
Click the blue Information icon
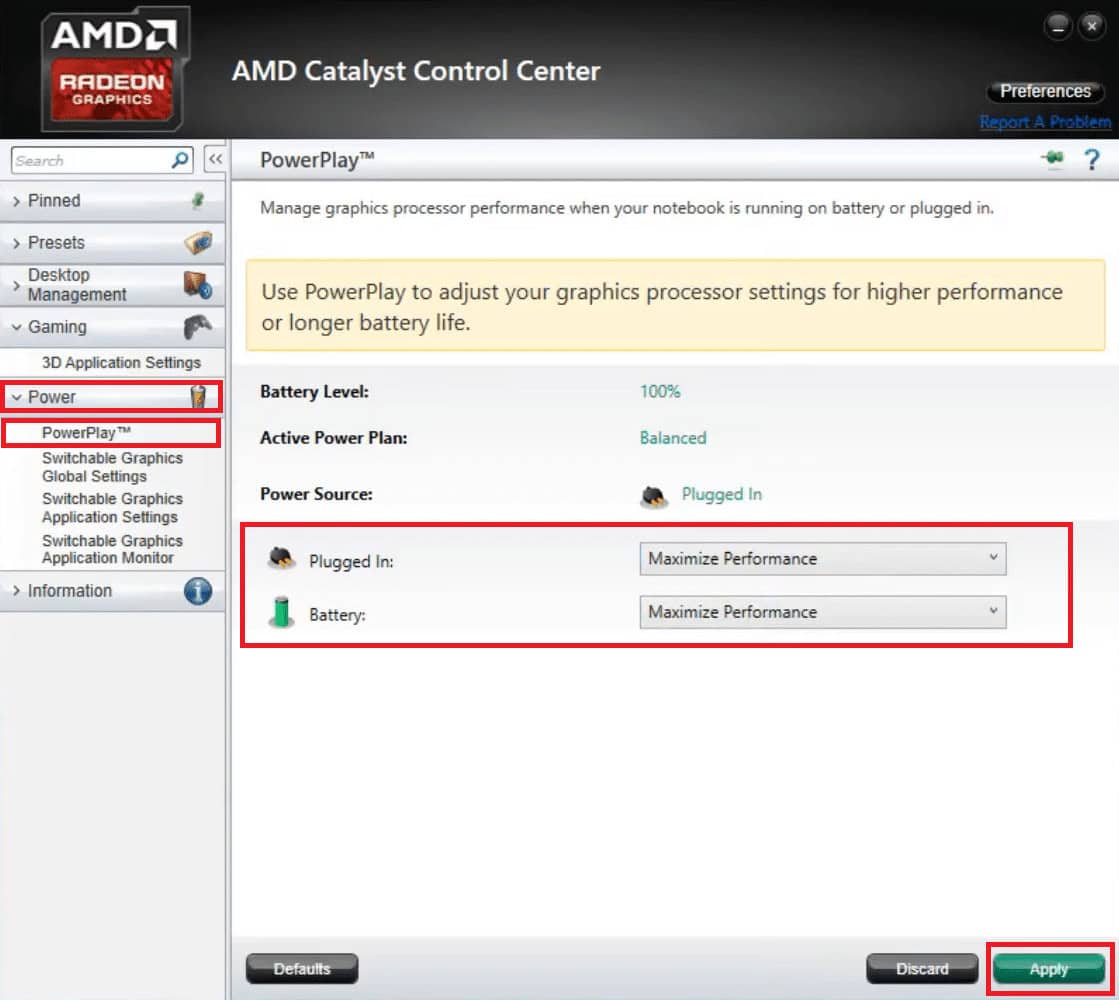[x=198, y=591]
